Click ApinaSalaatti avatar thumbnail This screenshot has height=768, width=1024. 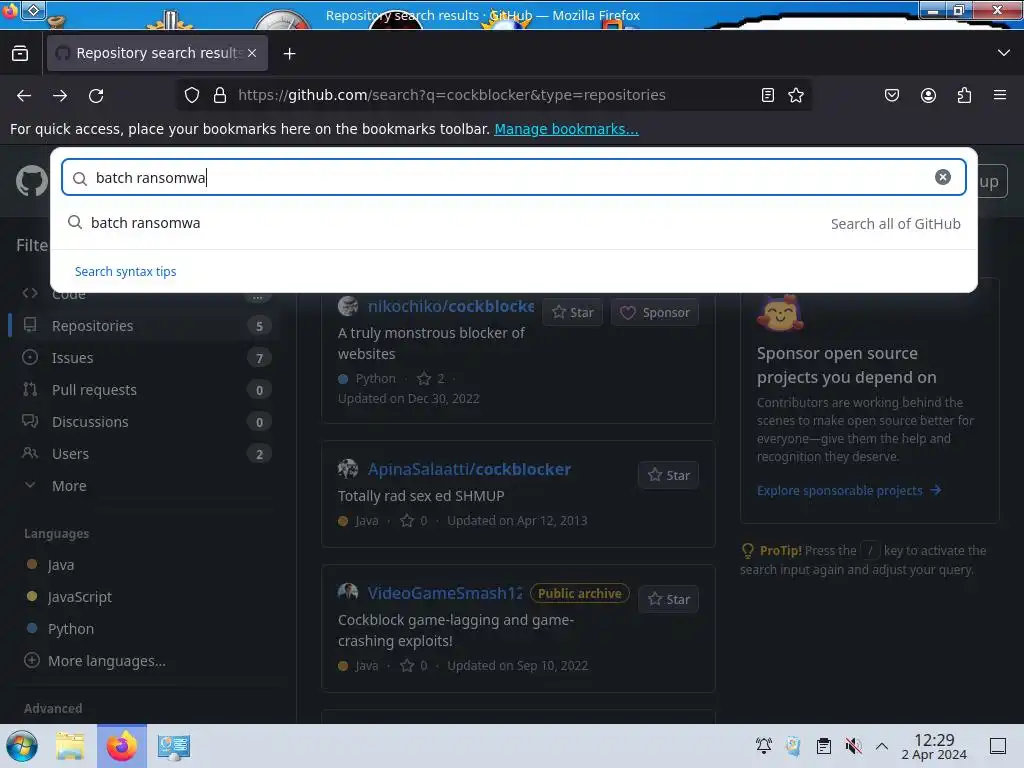(348, 468)
